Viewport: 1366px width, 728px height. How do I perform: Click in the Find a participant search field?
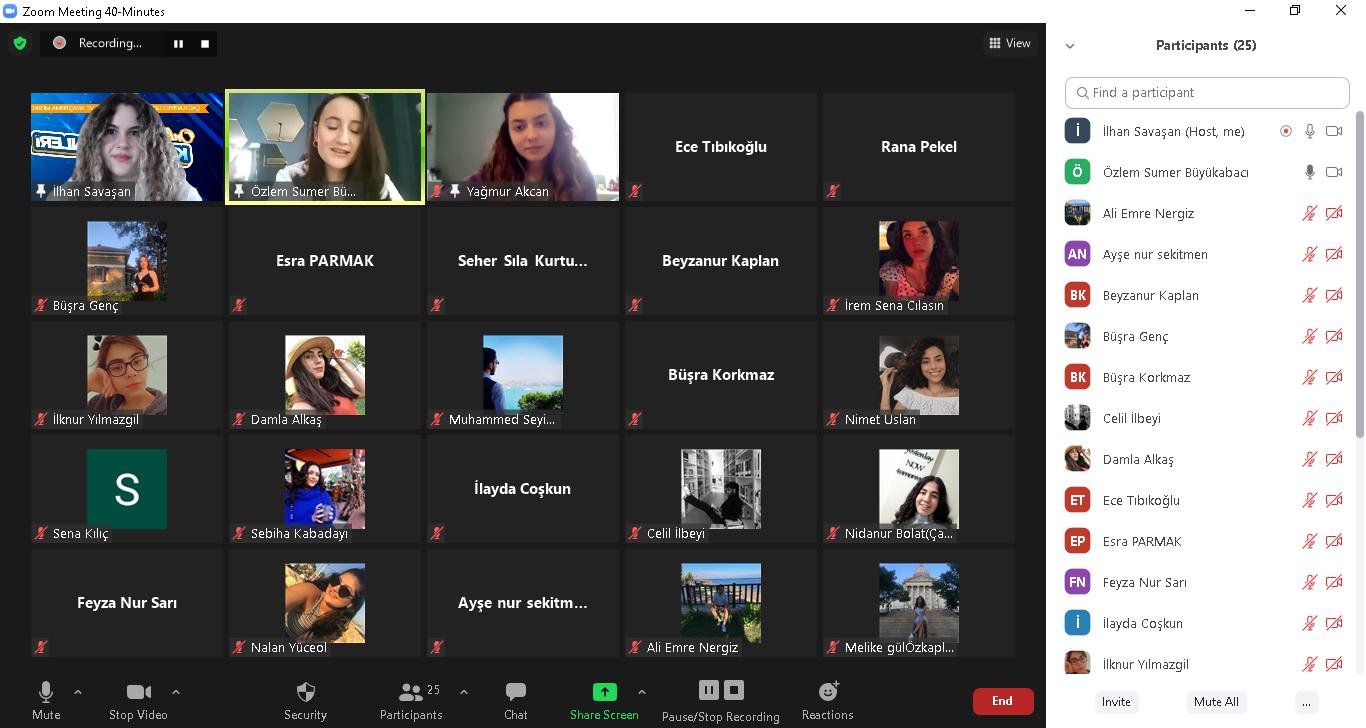[x=1207, y=92]
